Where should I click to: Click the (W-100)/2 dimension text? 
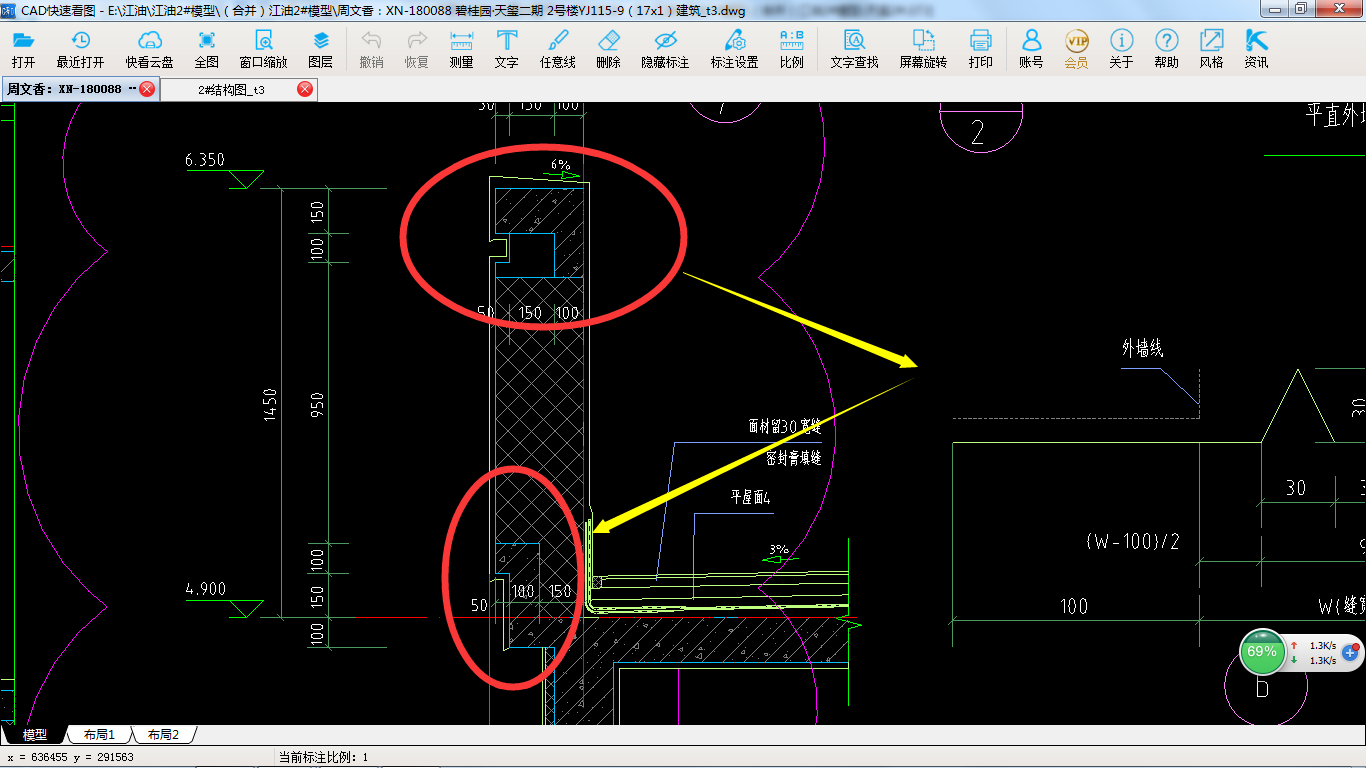(x=1132, y=542)
